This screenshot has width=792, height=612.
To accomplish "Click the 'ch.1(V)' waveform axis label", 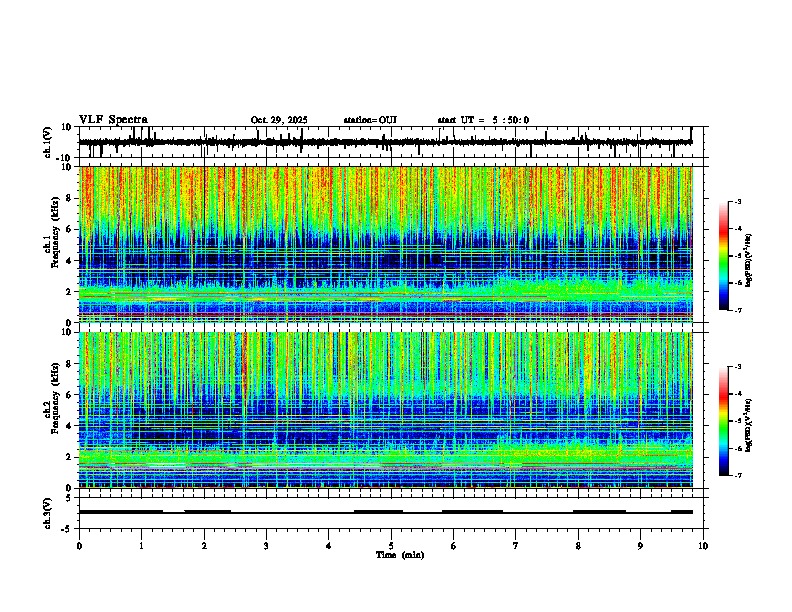I will (x=48, y=142).
